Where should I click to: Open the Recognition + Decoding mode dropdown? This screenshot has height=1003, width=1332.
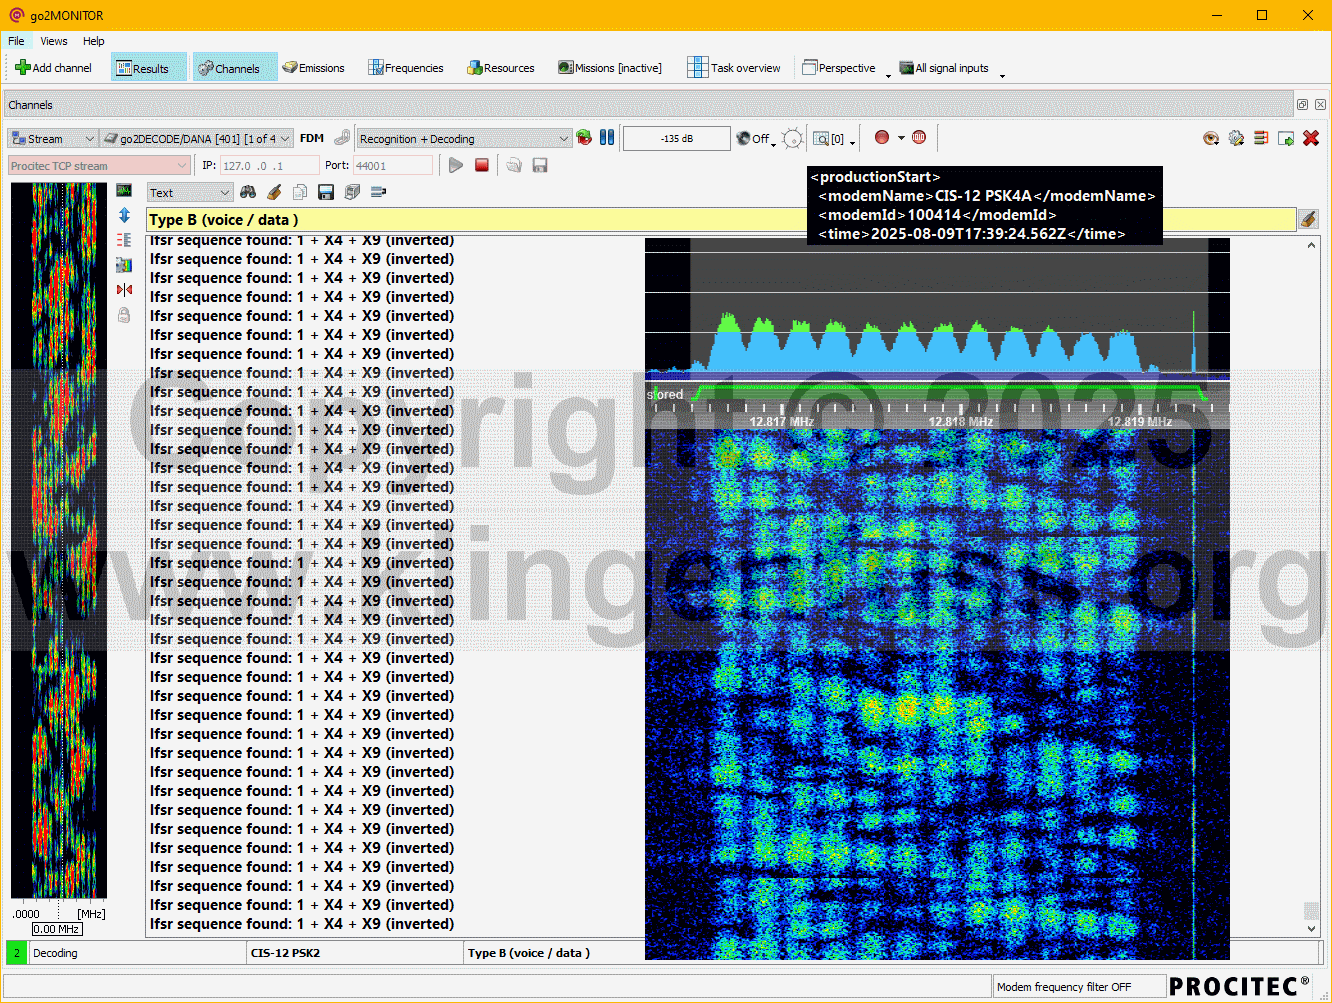(464, 139)
